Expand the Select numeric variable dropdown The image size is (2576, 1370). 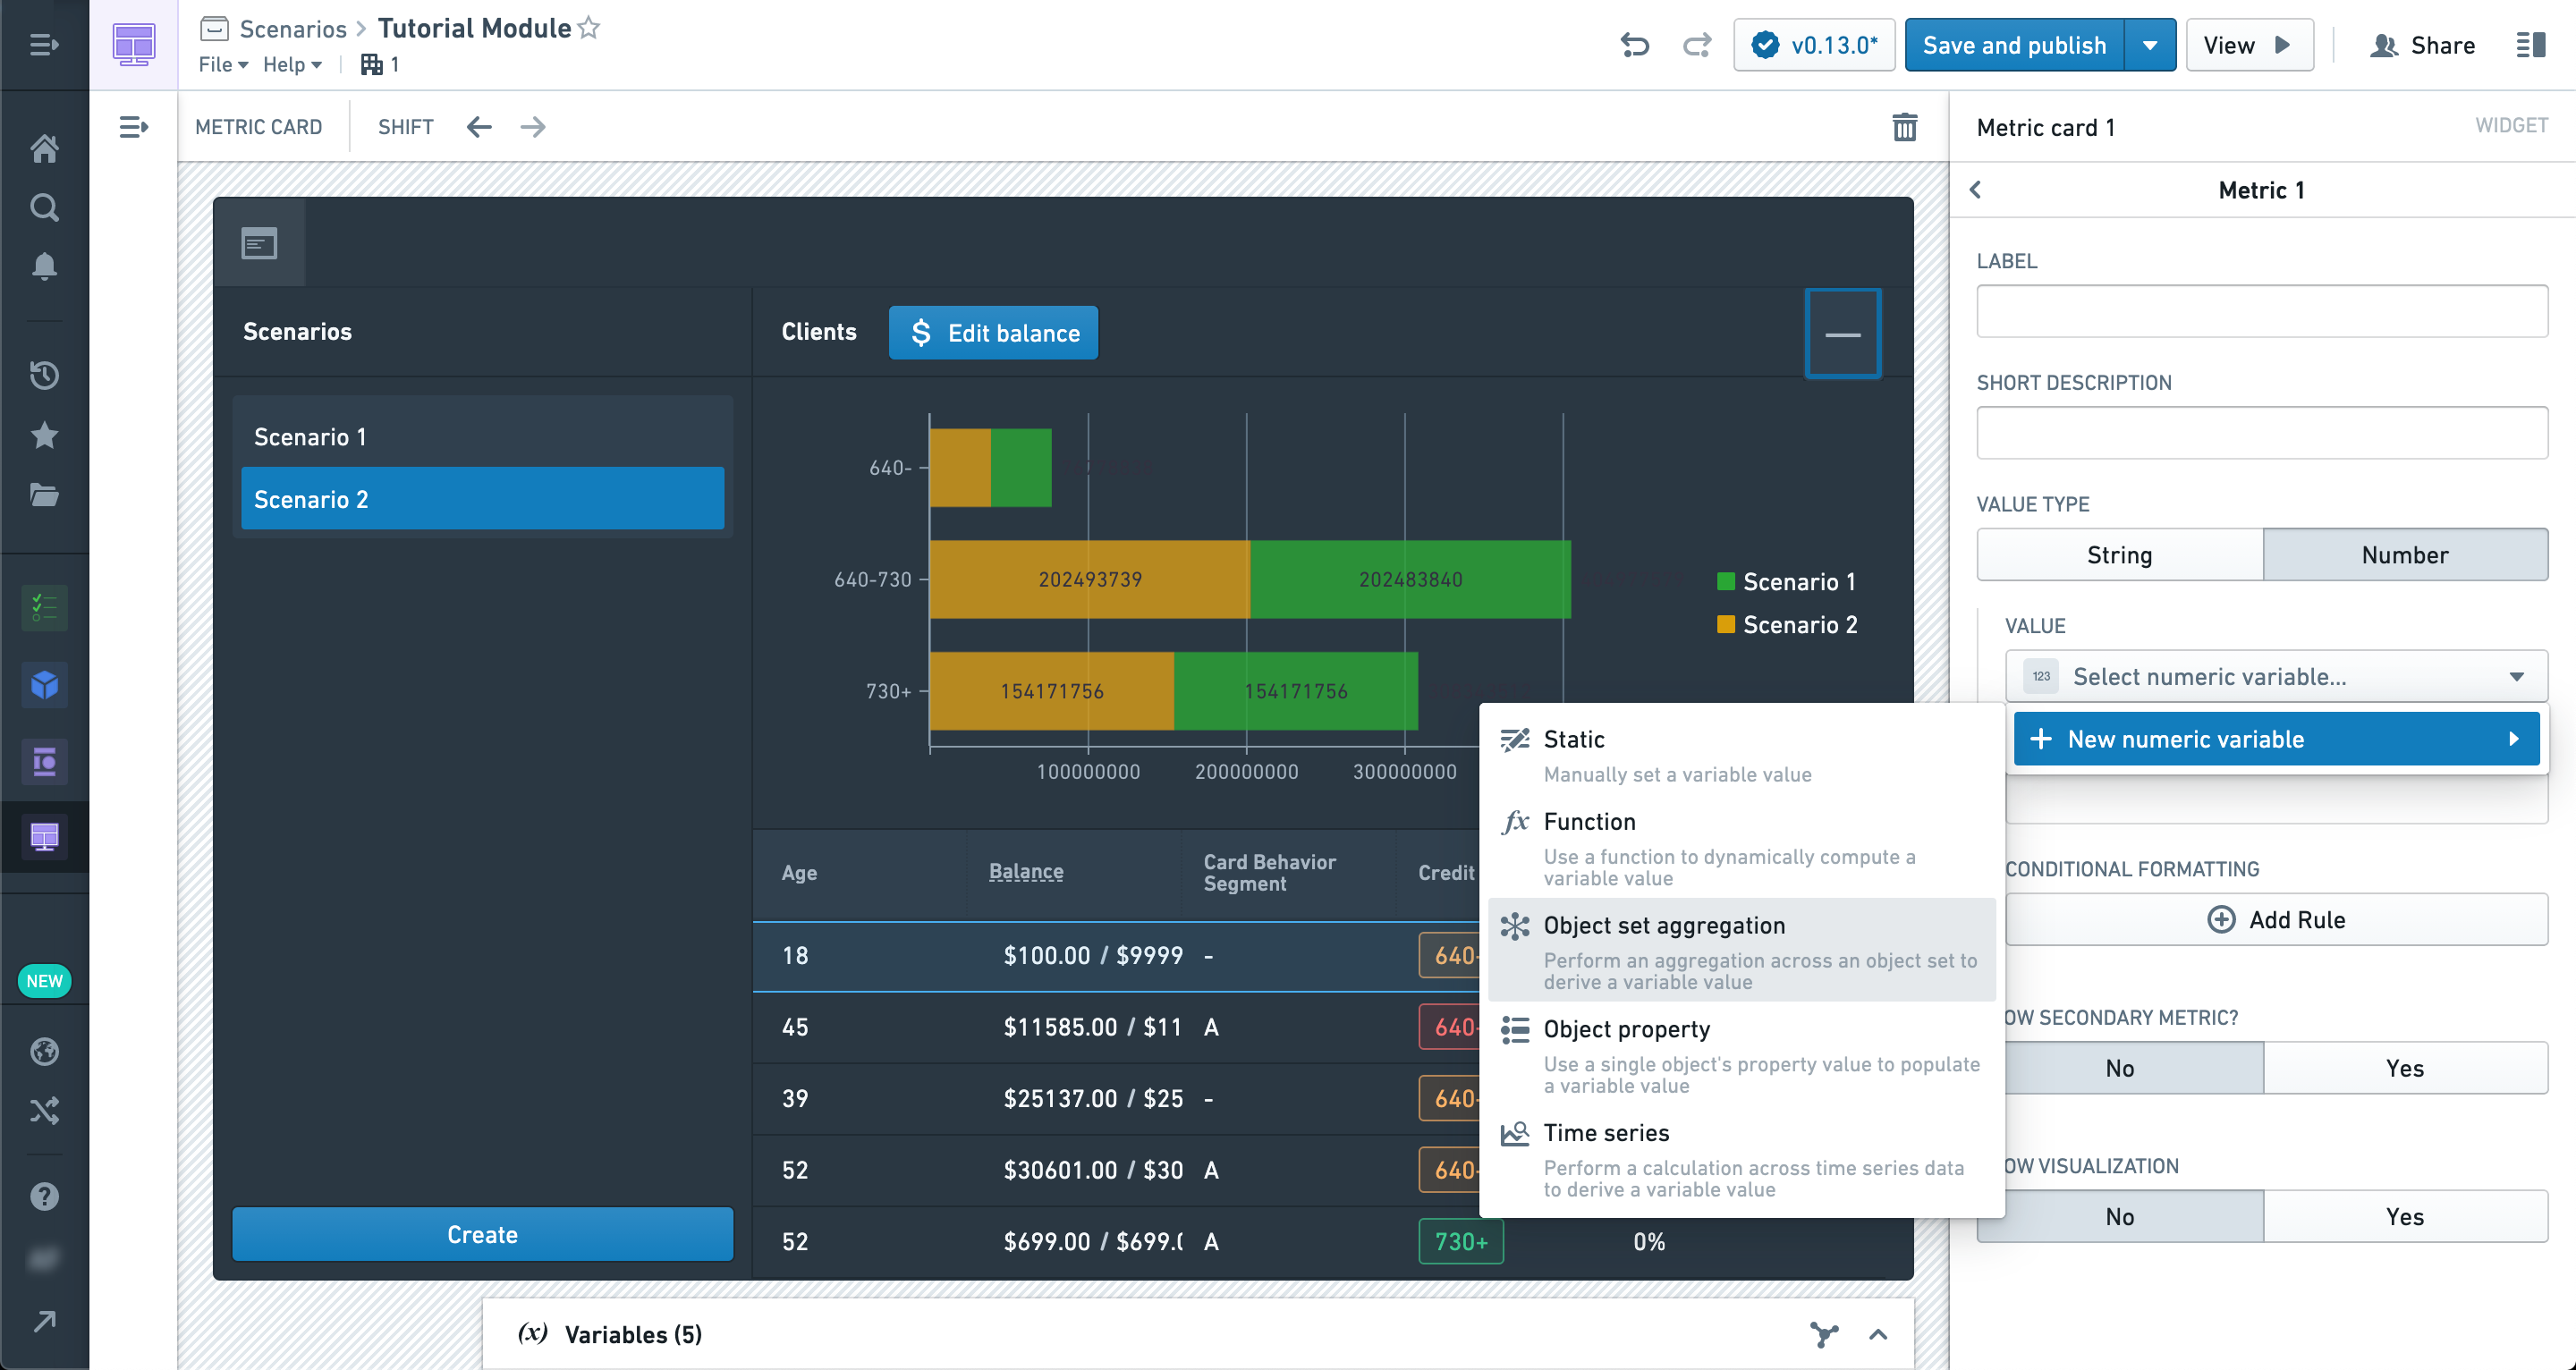[2275, 676]
